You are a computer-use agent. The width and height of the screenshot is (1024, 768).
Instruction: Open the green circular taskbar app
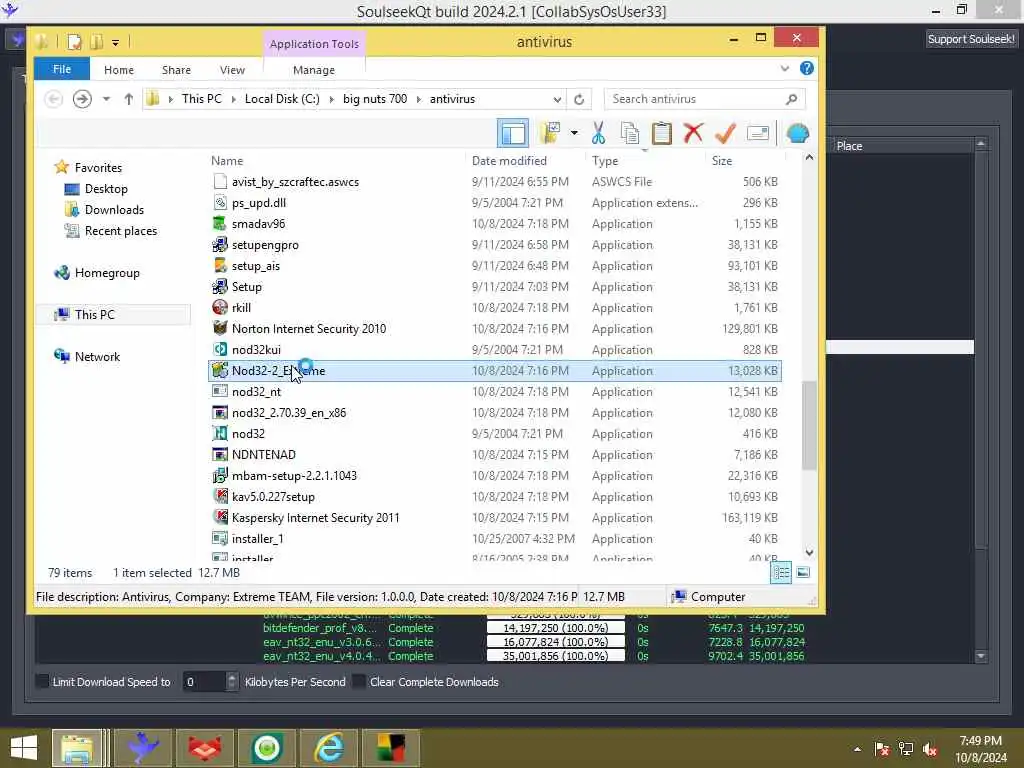(267, 748)
